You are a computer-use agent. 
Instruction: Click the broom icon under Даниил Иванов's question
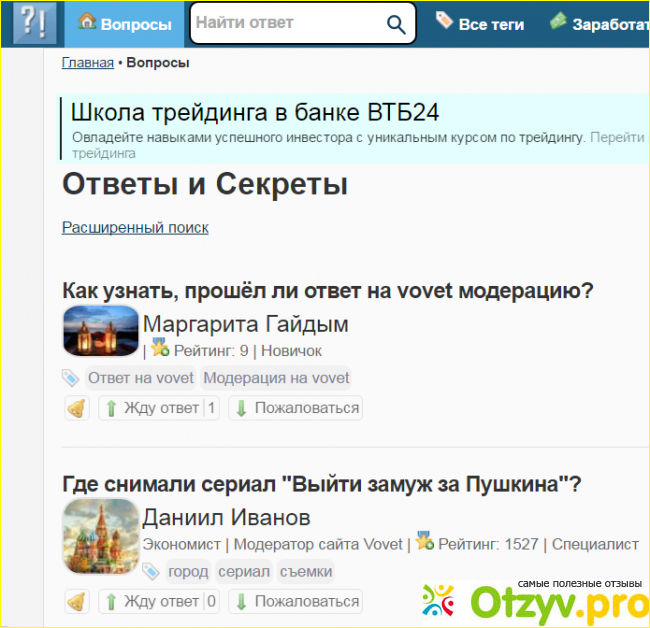pyautogui.click(x=76, y=601)
